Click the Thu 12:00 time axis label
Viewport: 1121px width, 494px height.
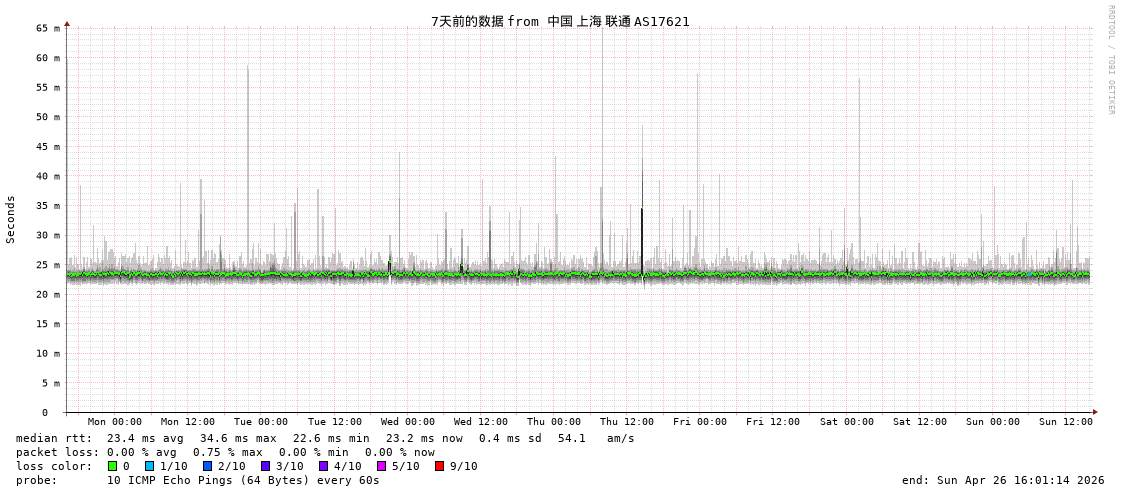pyautogui.click(x=627, y=422)
